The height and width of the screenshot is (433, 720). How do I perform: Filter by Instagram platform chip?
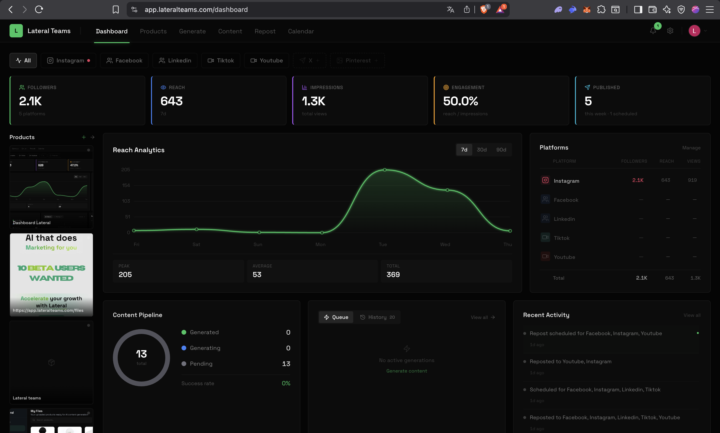tap(68, 60)
